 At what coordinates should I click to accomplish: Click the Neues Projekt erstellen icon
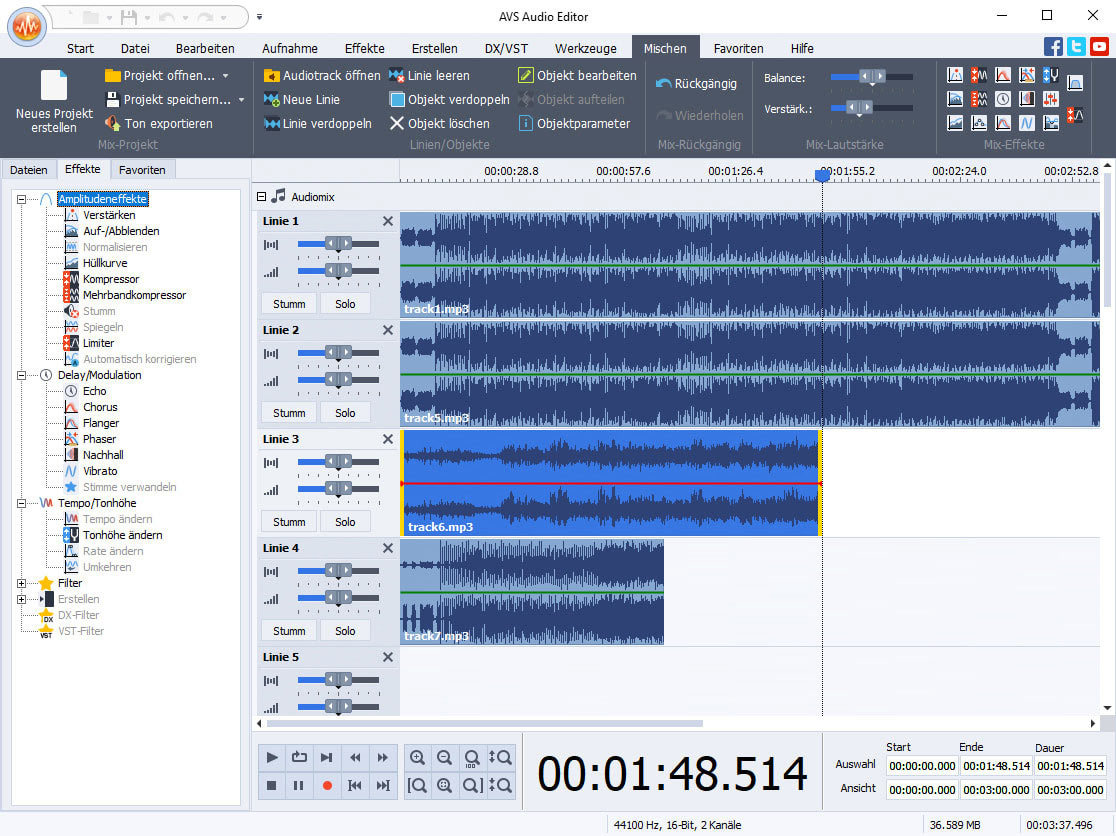[x=54, y=86]
